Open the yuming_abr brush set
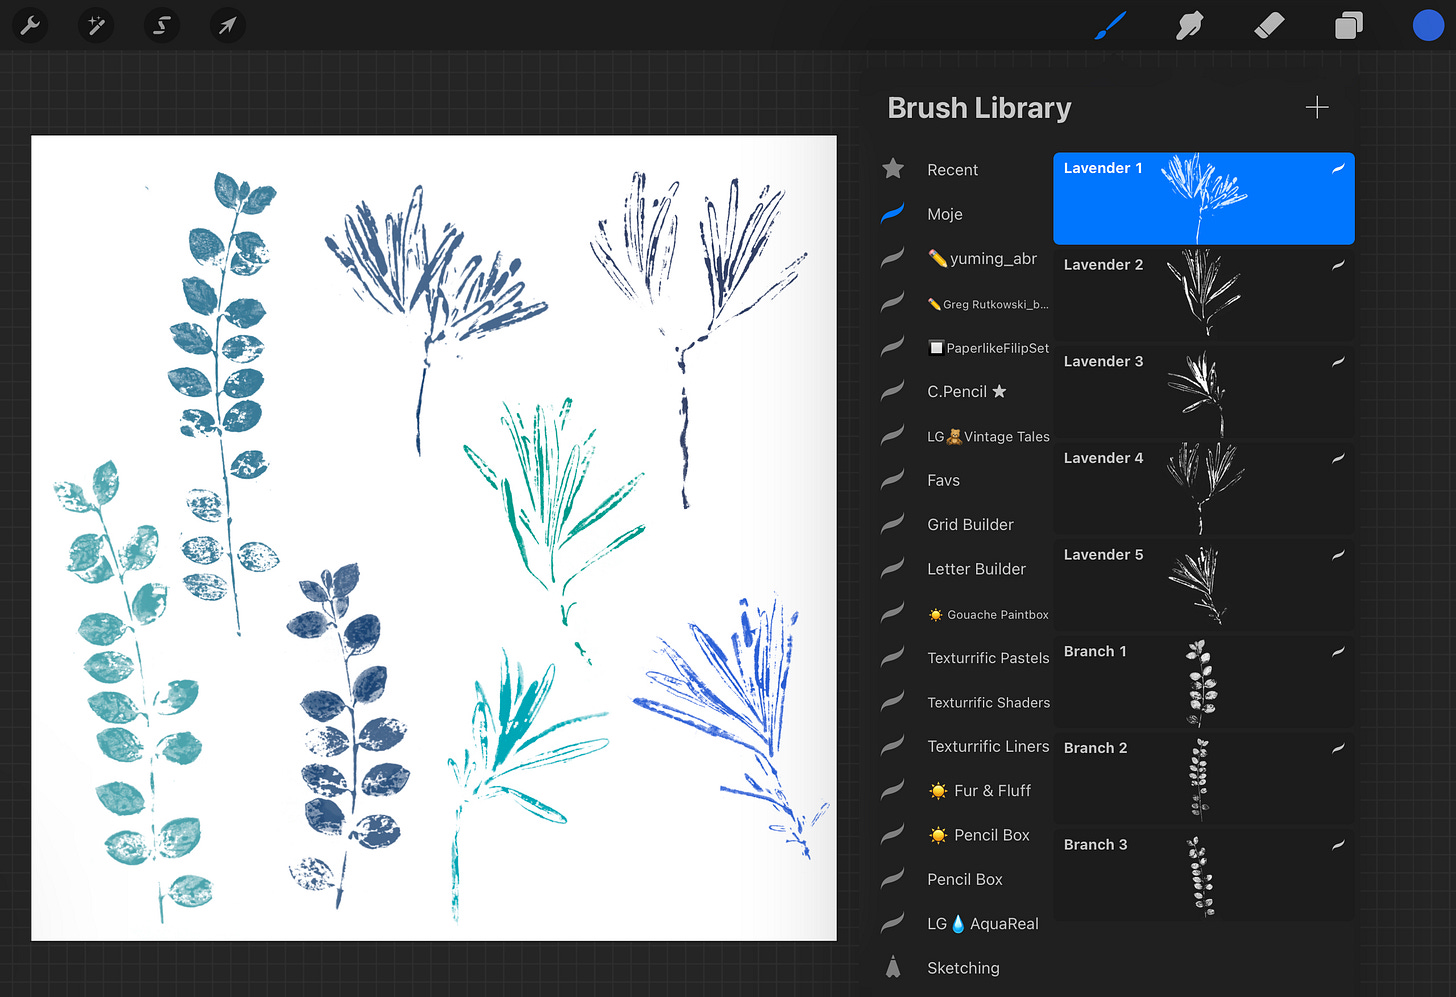 point(982,259)
